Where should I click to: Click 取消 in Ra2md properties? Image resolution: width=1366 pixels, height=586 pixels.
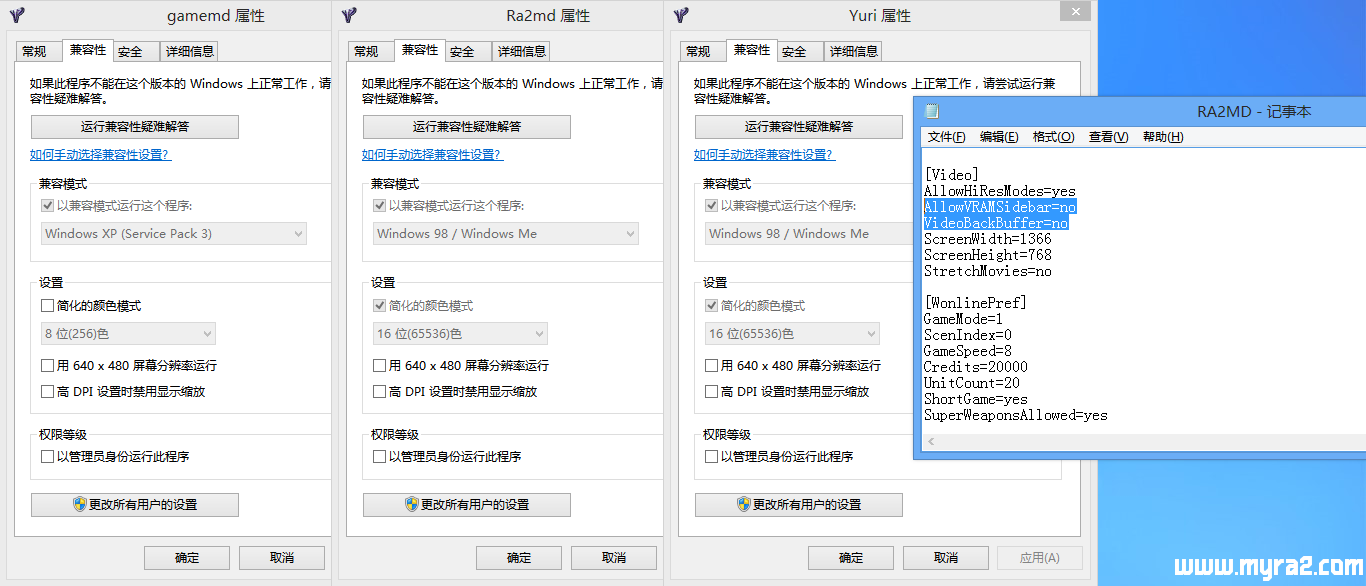614,558
